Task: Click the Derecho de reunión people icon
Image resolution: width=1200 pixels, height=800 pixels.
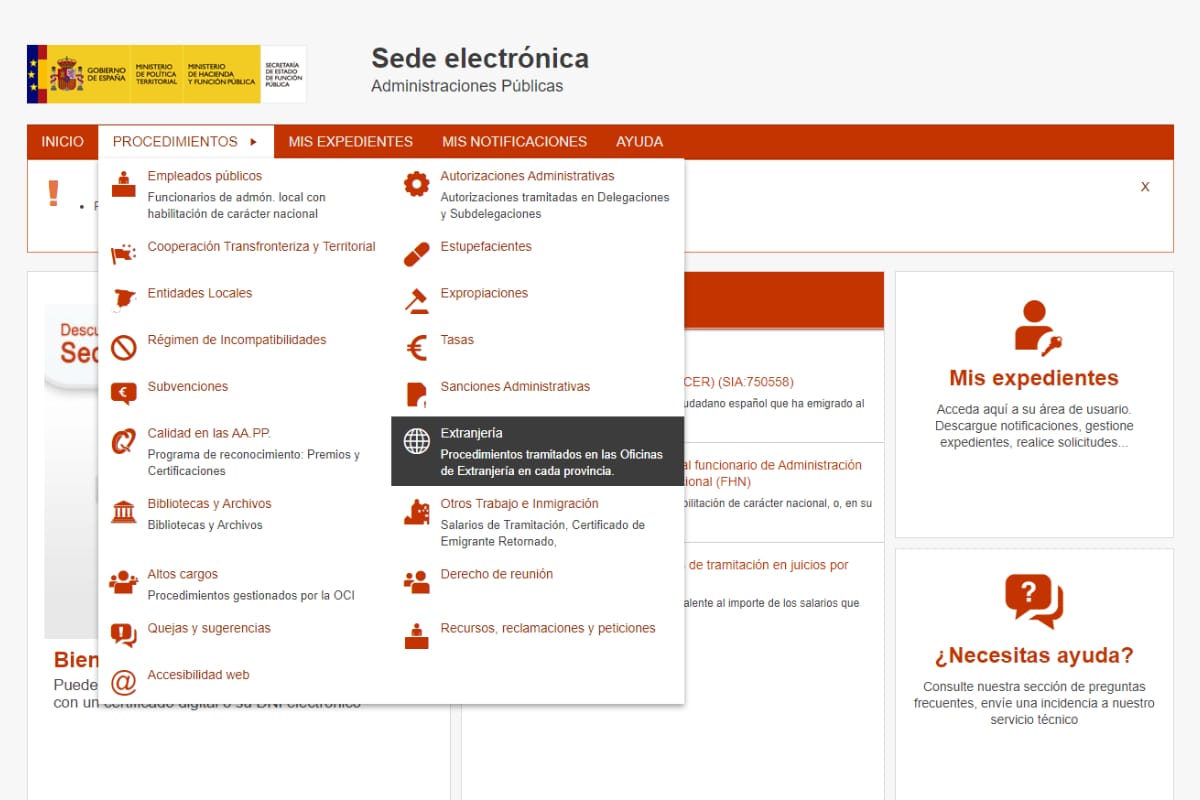Action: point(416,581)
